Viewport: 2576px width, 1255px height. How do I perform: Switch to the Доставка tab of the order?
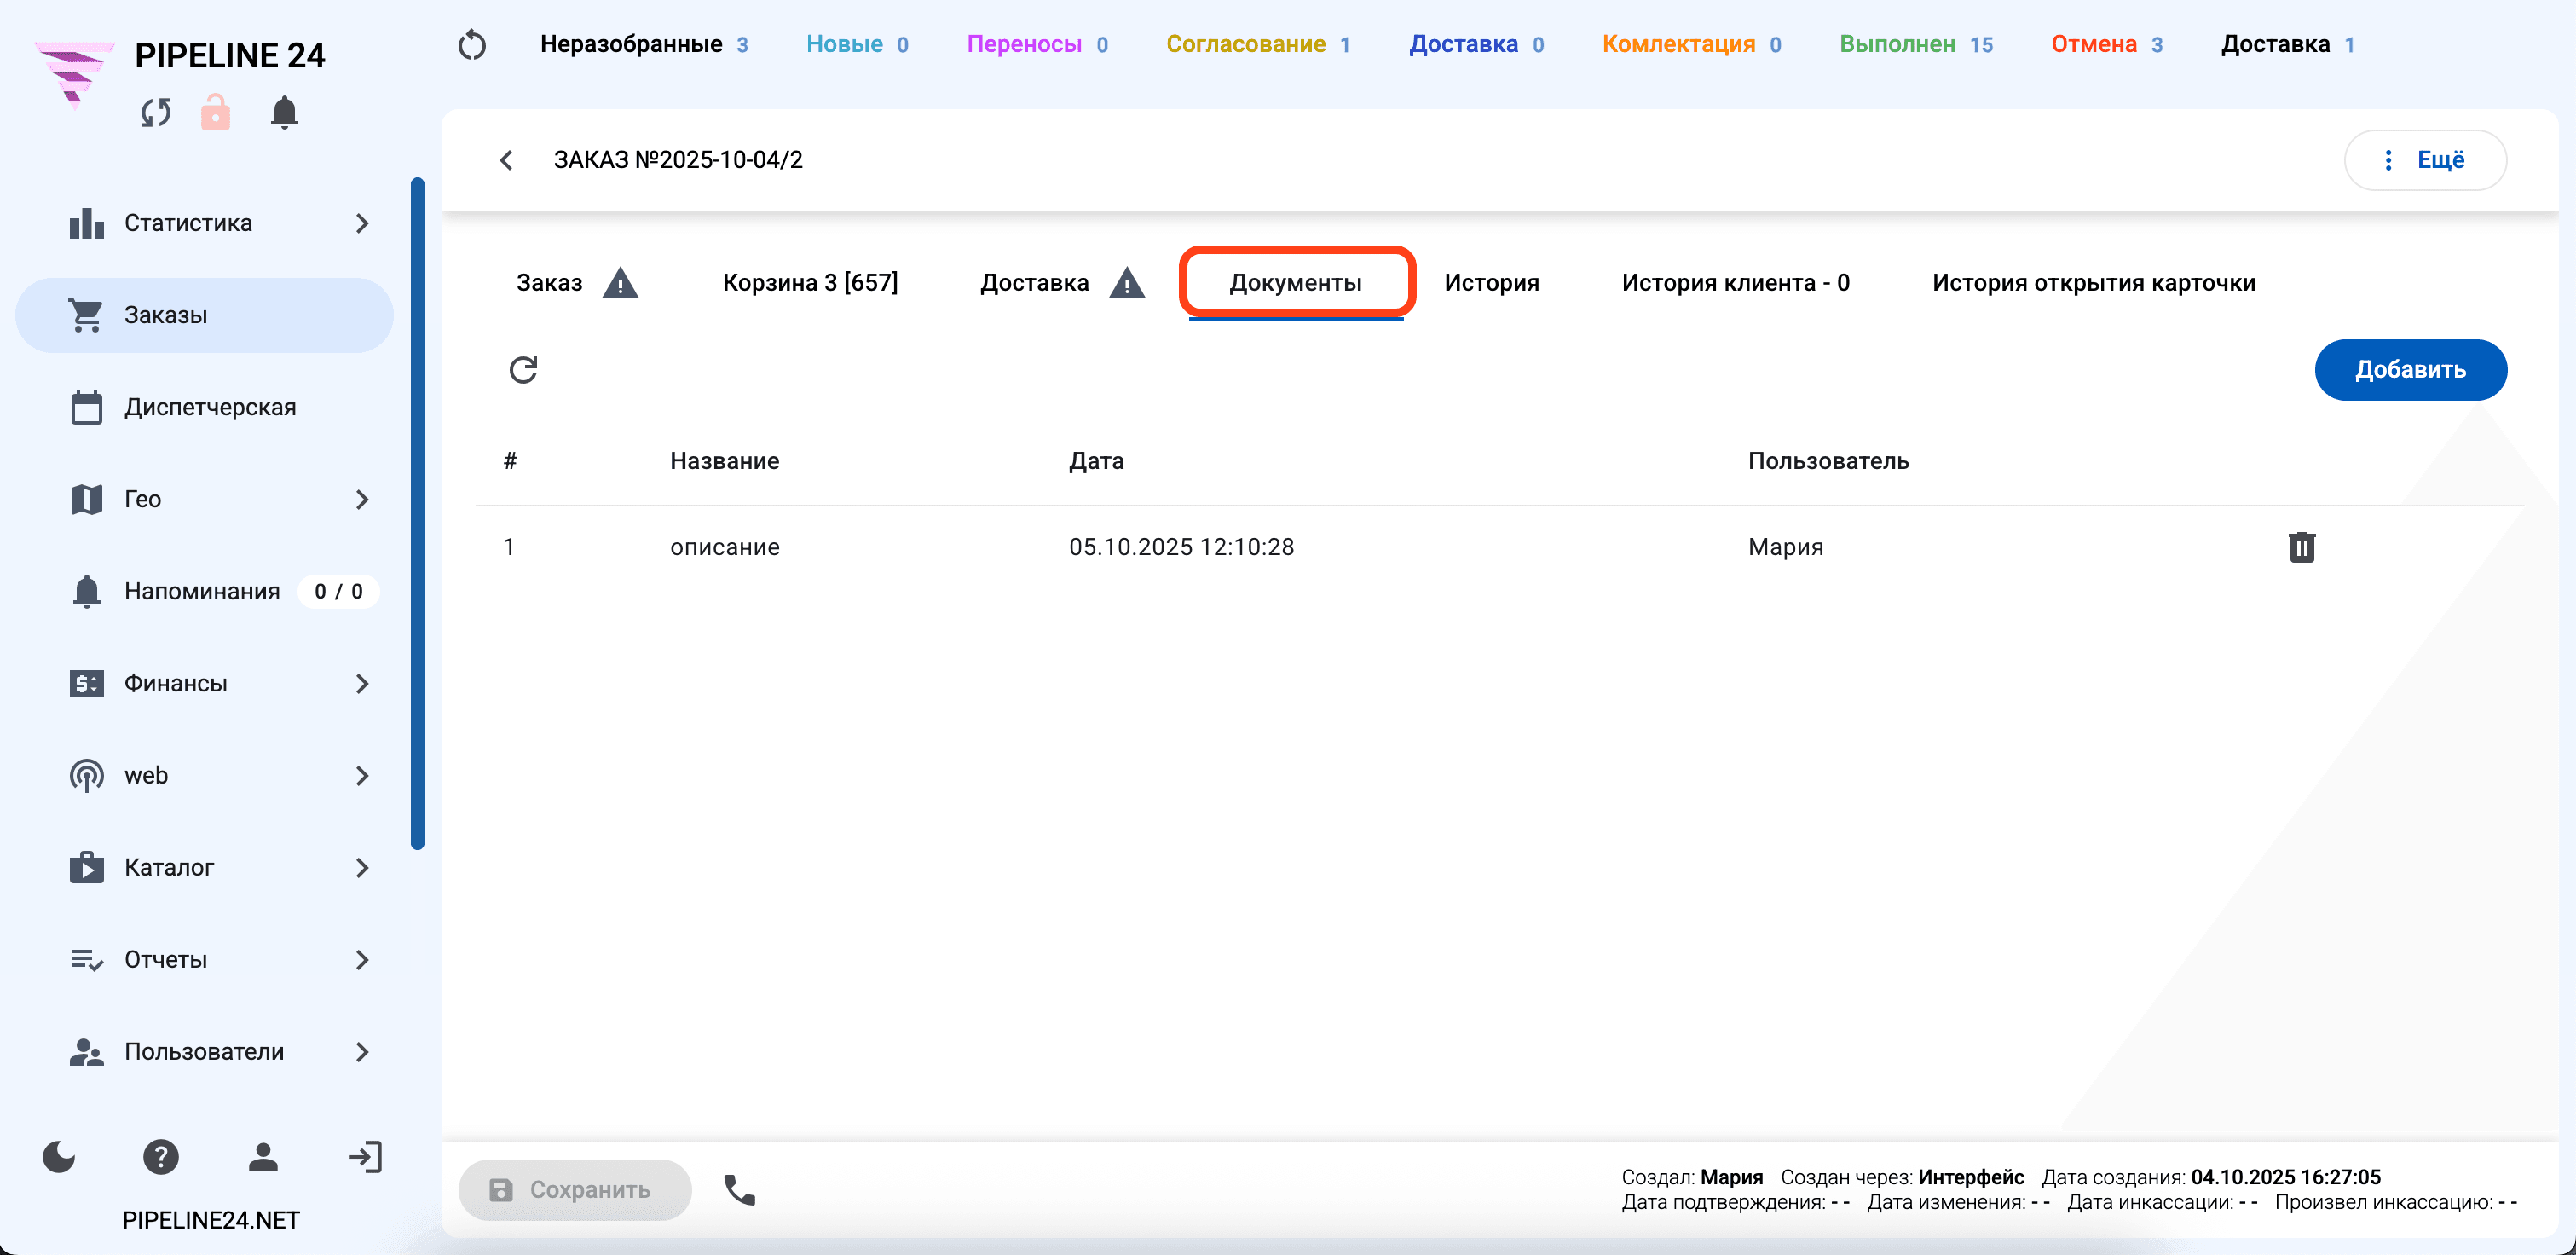(1062, 283)
